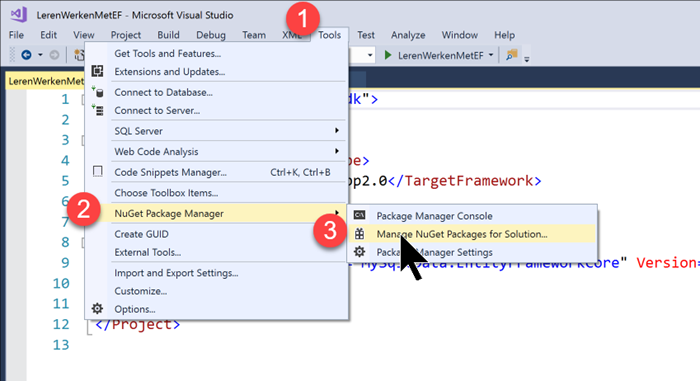Screen dimensions: 700x381
Task: Click the Options gear icon
Action: pyautogui.click(x=97, y=309)
